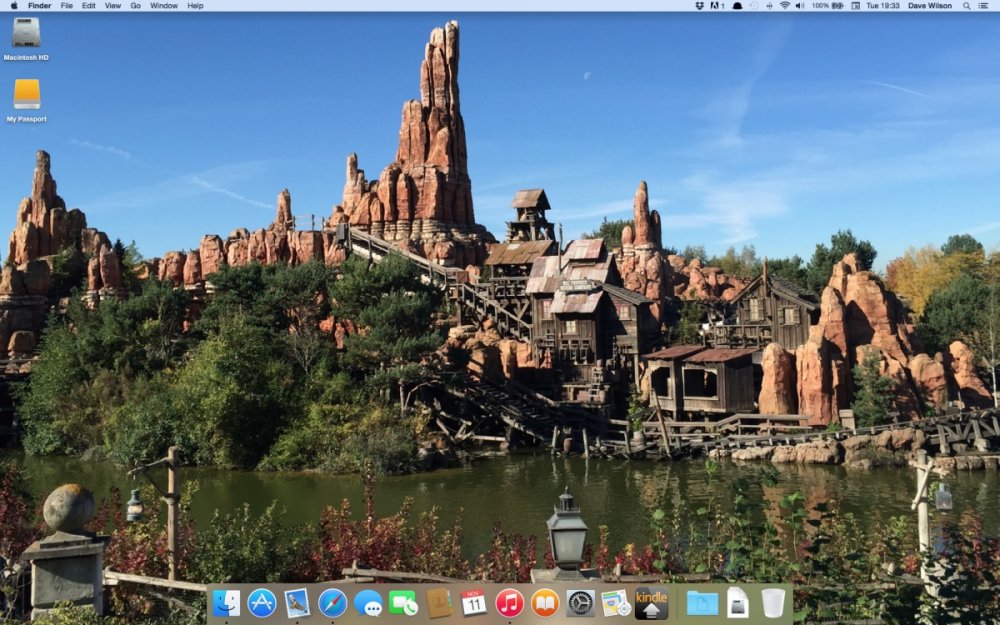
Task: Launch FaceTime from the dock
Action: tap(403, 603)
